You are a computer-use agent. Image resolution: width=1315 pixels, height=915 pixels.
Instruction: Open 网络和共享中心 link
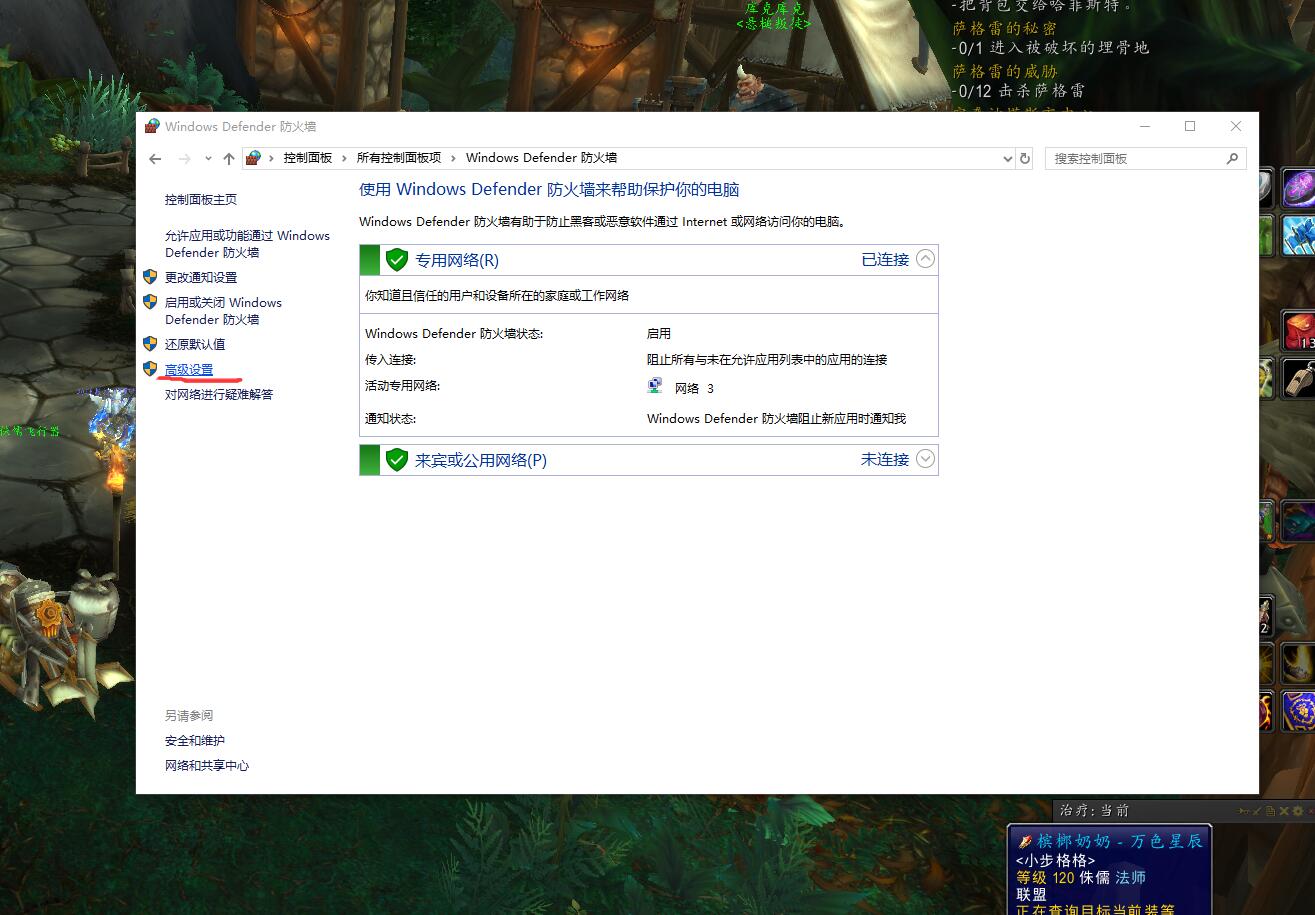(207, 766)
